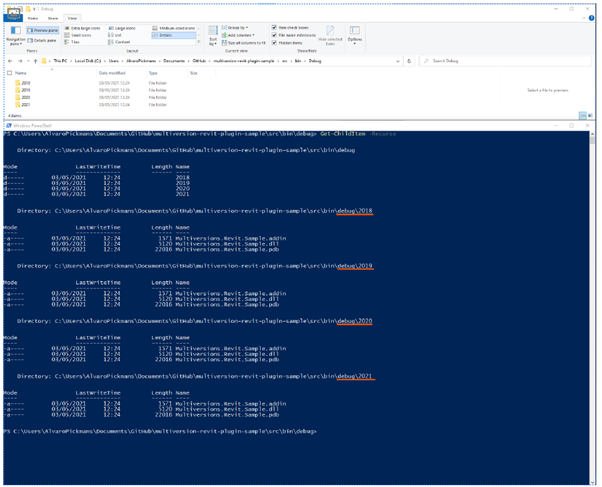The height and width of the screenshot is (487, 602).
Task: Go back using the Back arrow
Action: (x=10, y=61)
